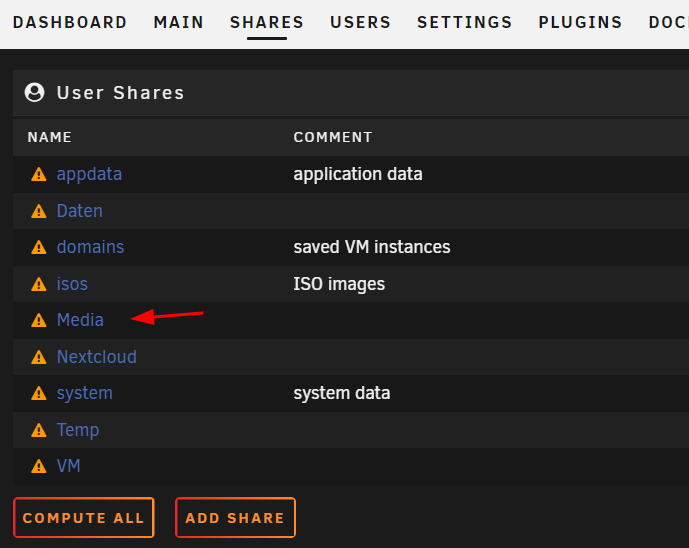Click the User Shares person icon

[x=35, y=92]
